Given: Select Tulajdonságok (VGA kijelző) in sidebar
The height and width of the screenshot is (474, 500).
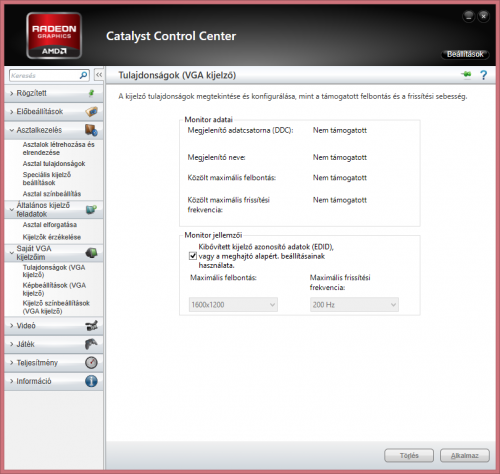Looking at the screenshot, I should click(x=54, y=271).
